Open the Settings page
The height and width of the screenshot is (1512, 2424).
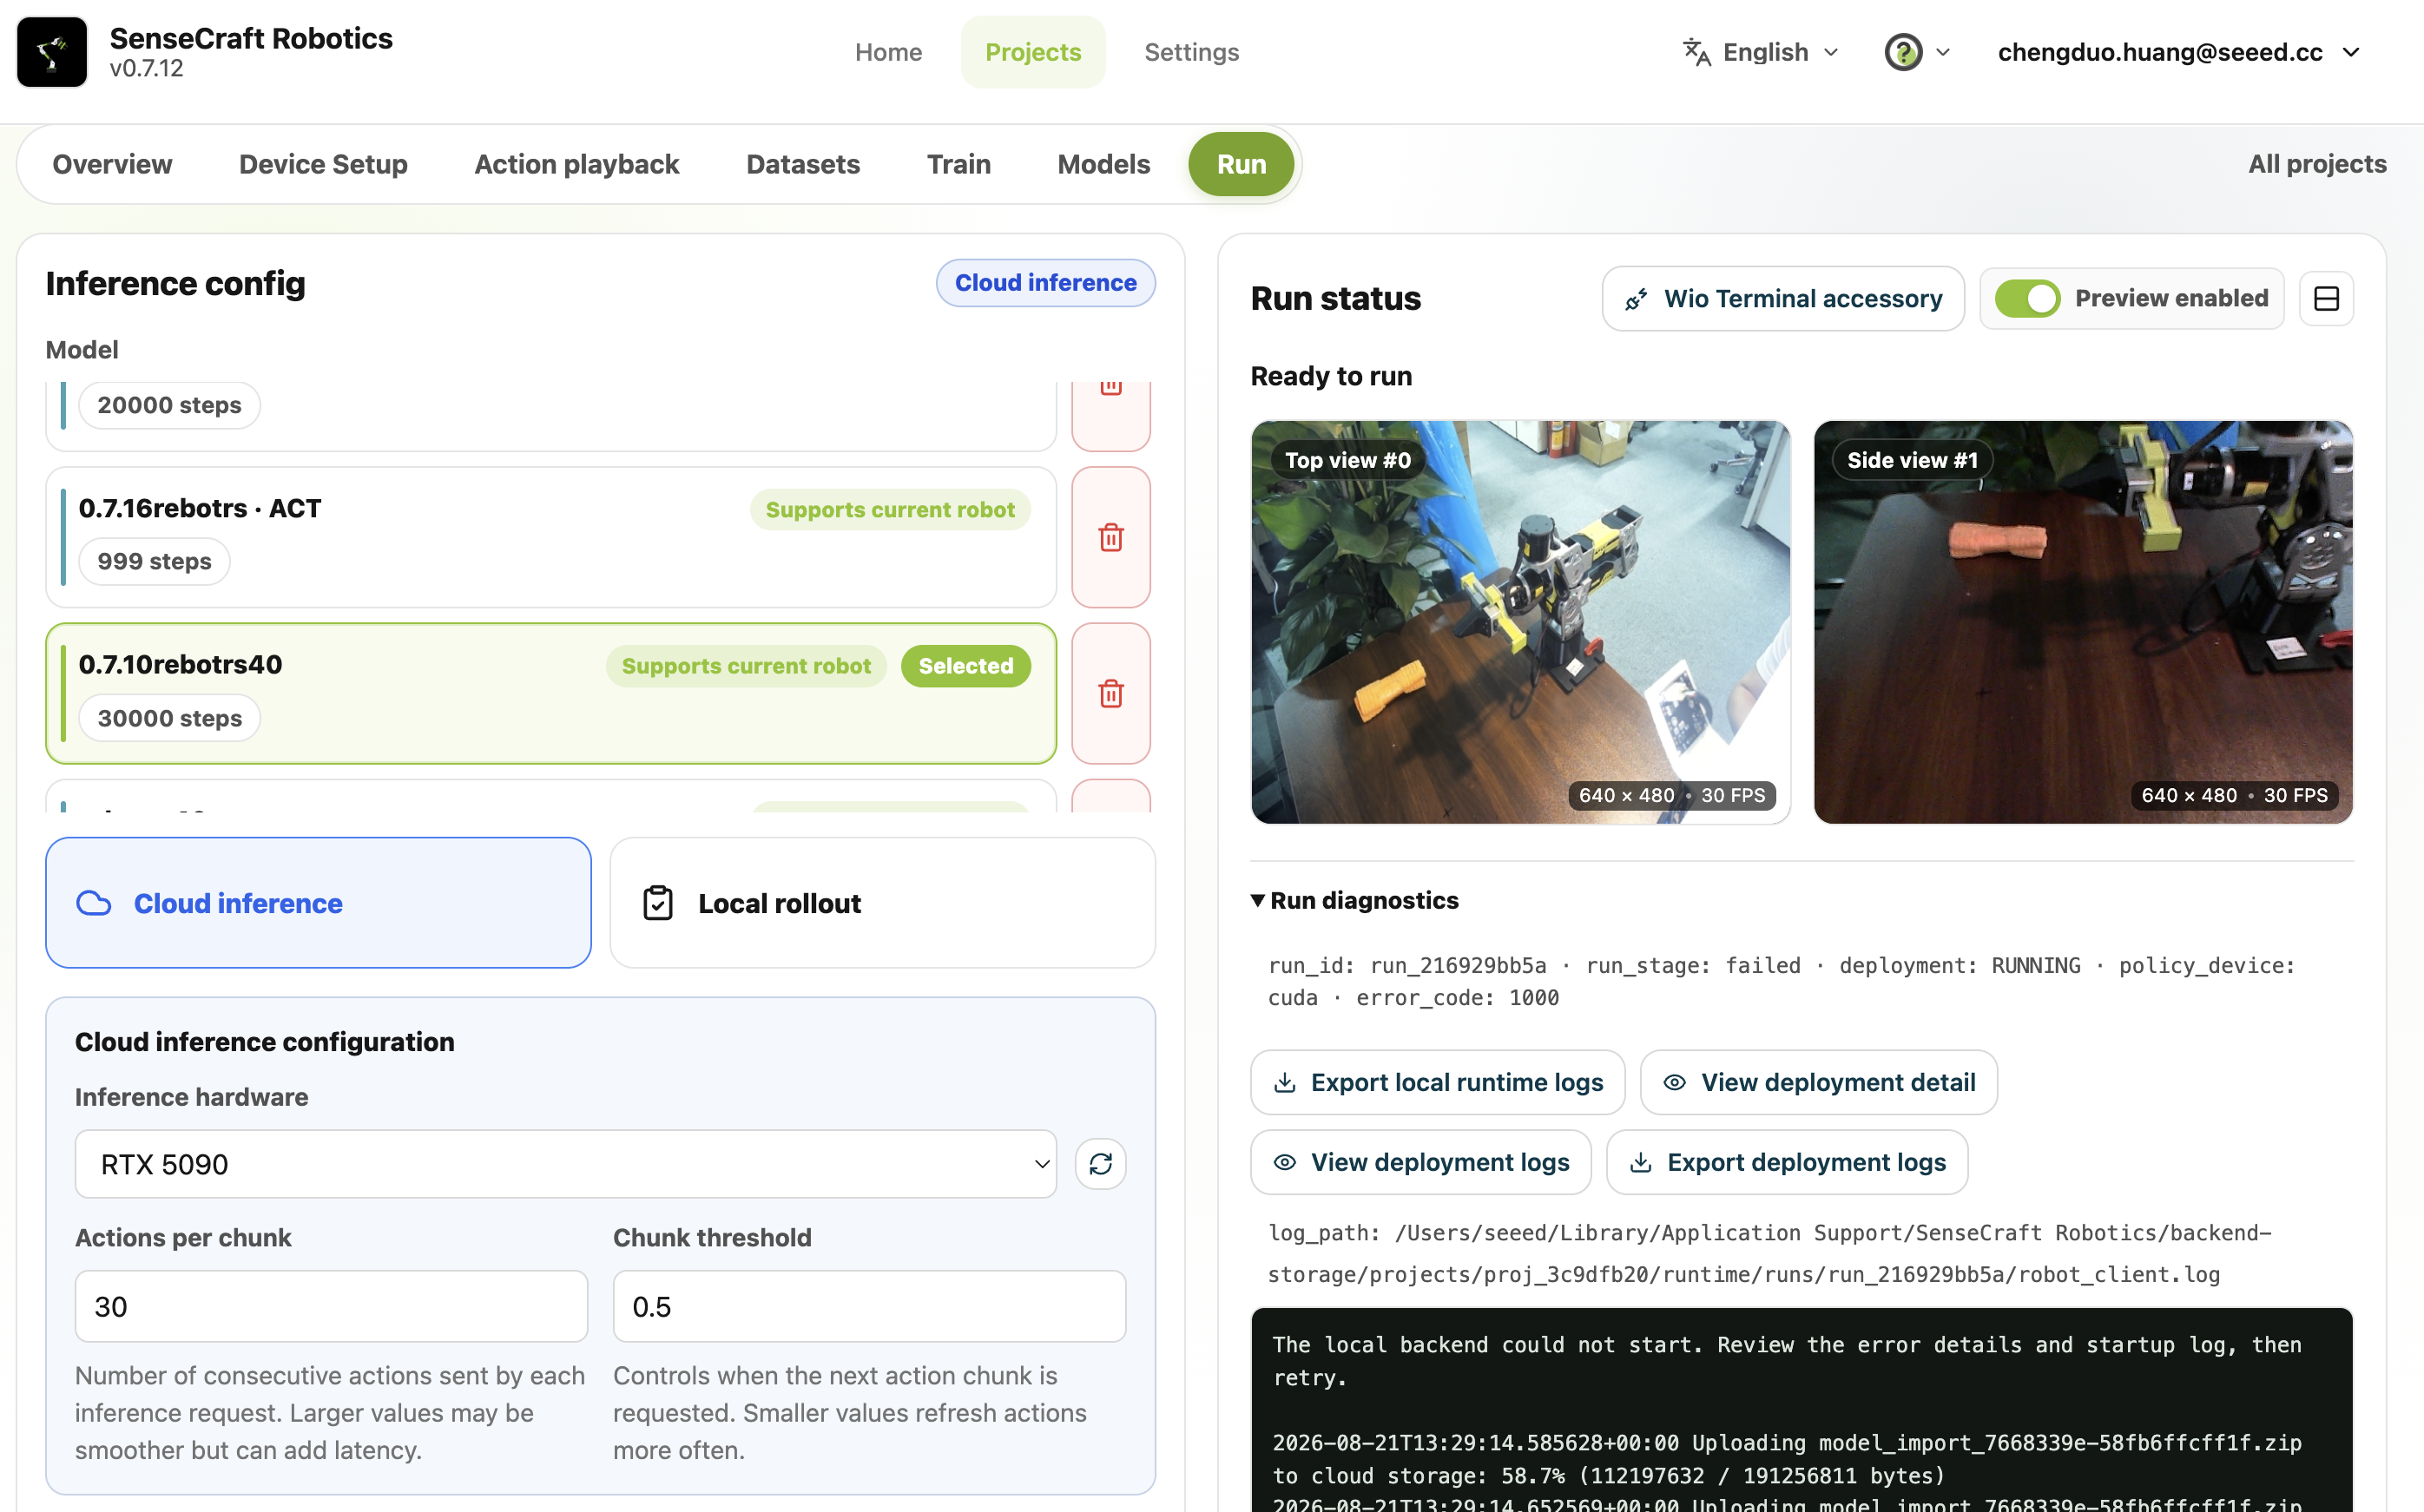coord(1191,52)
